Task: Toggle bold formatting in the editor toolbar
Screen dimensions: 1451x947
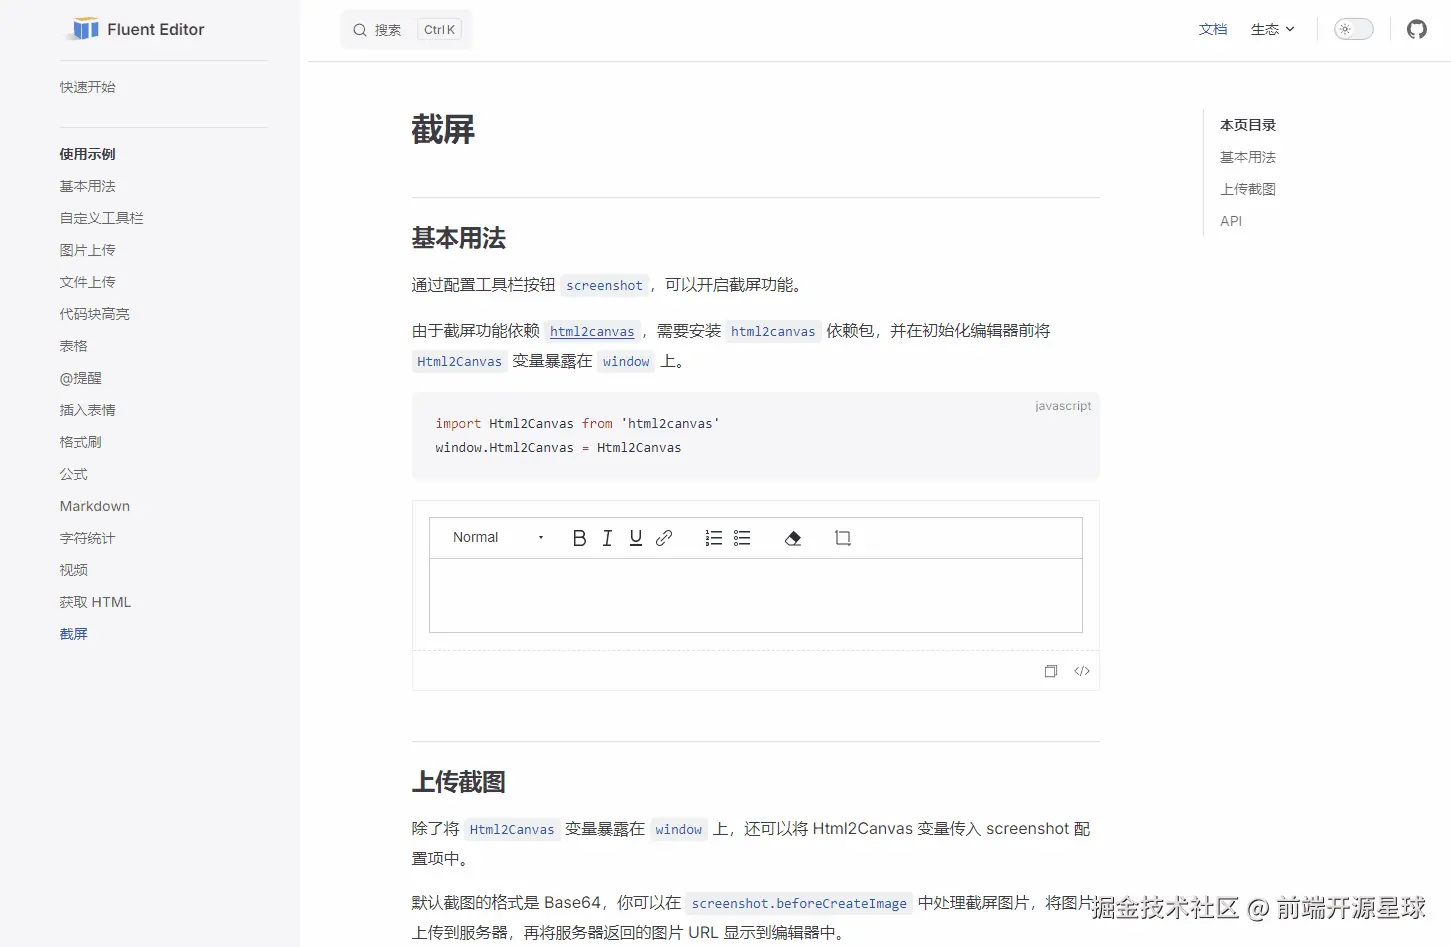Action: (579, 538)
